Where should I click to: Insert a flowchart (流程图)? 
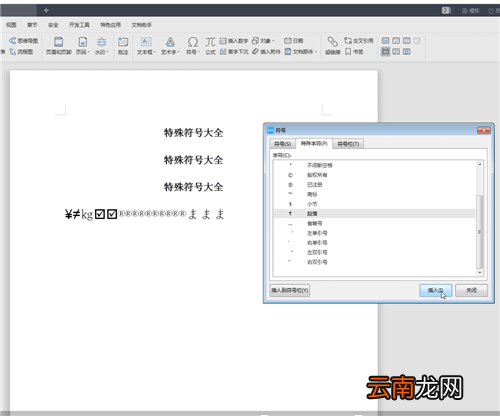click(x=21, y=52)
